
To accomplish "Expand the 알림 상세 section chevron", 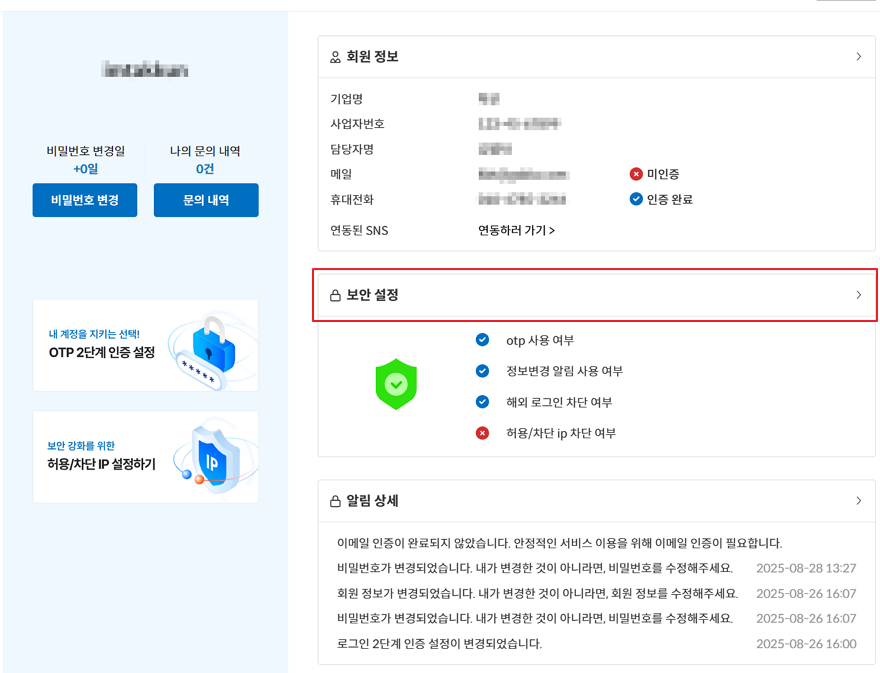I will point(858,500).
